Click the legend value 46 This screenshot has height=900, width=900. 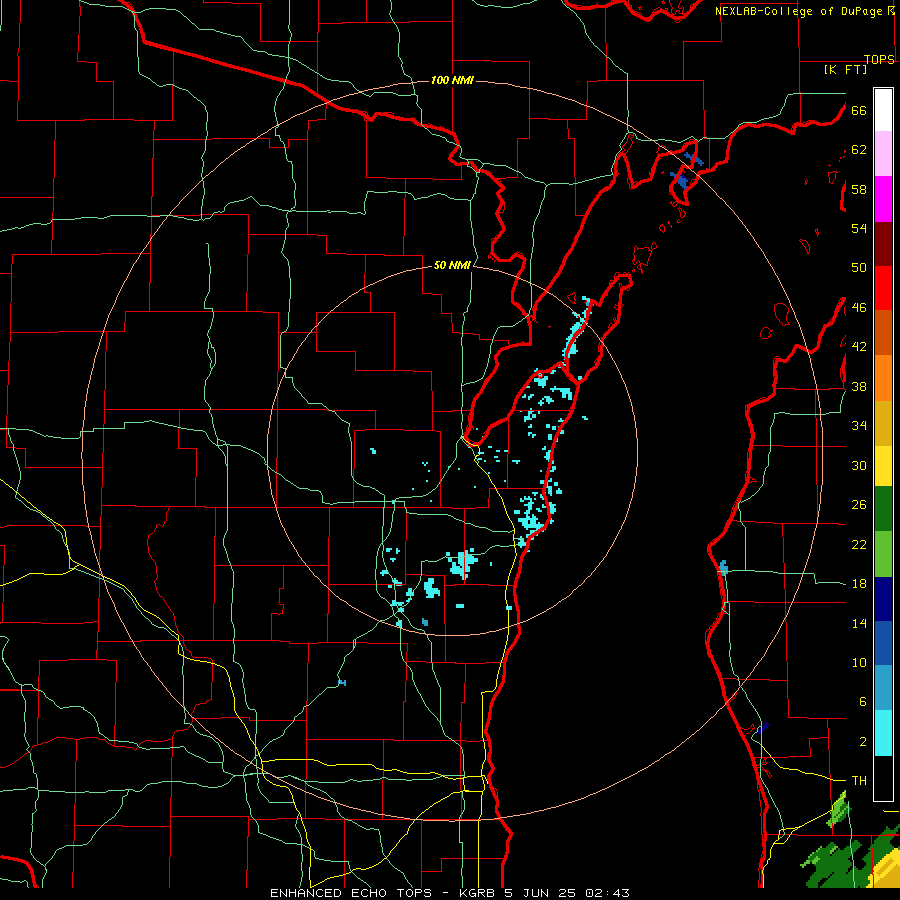pyautogui.click(x=859, y=307)
